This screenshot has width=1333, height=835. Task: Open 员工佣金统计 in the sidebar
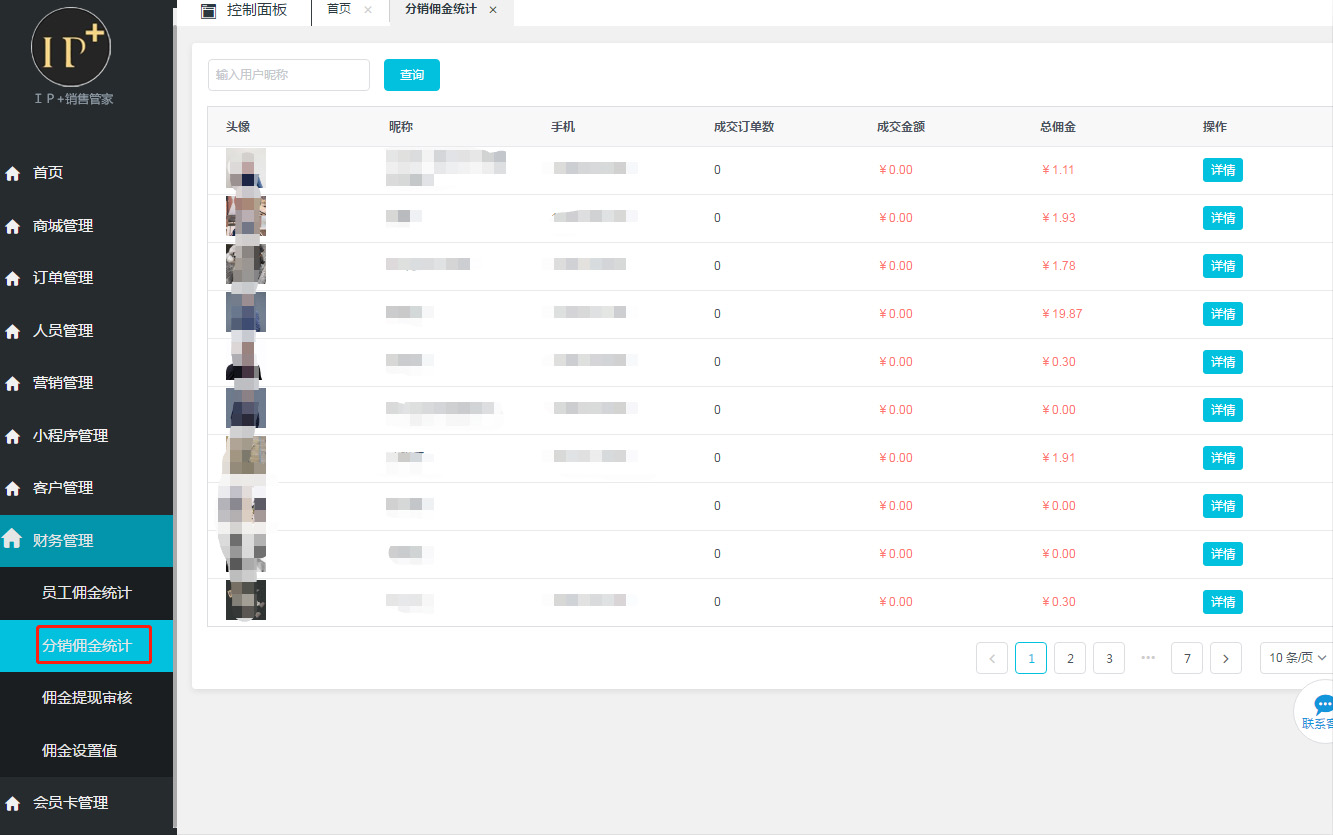87,593
